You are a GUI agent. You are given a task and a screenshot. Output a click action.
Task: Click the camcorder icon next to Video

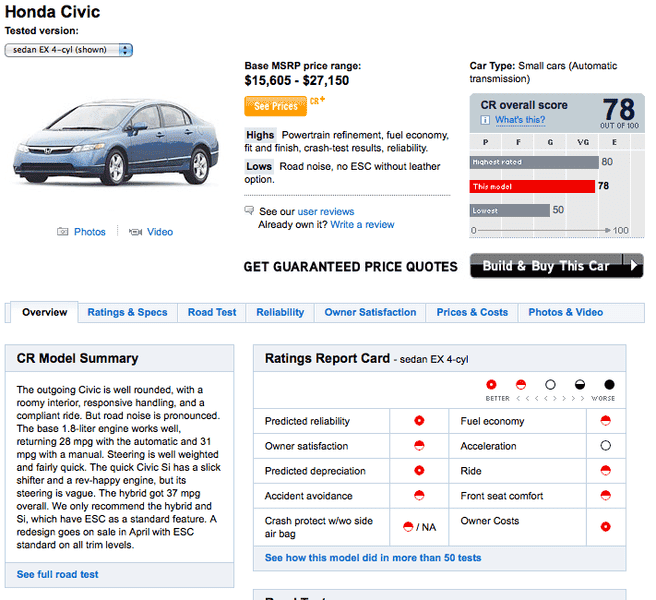(135, 232)
